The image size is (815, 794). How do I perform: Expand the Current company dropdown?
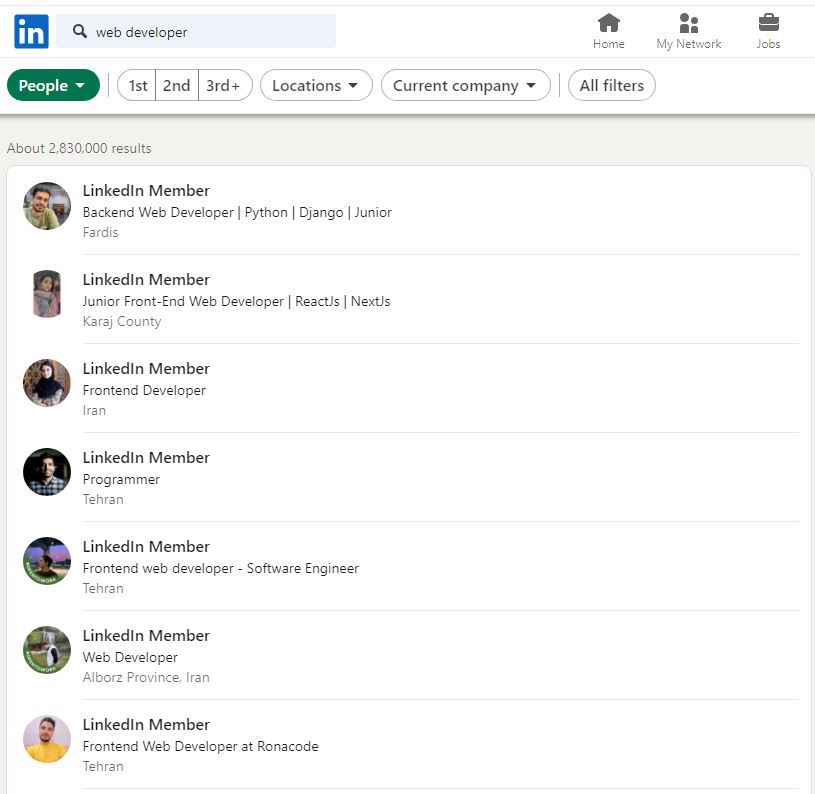(x=466, y=85)
